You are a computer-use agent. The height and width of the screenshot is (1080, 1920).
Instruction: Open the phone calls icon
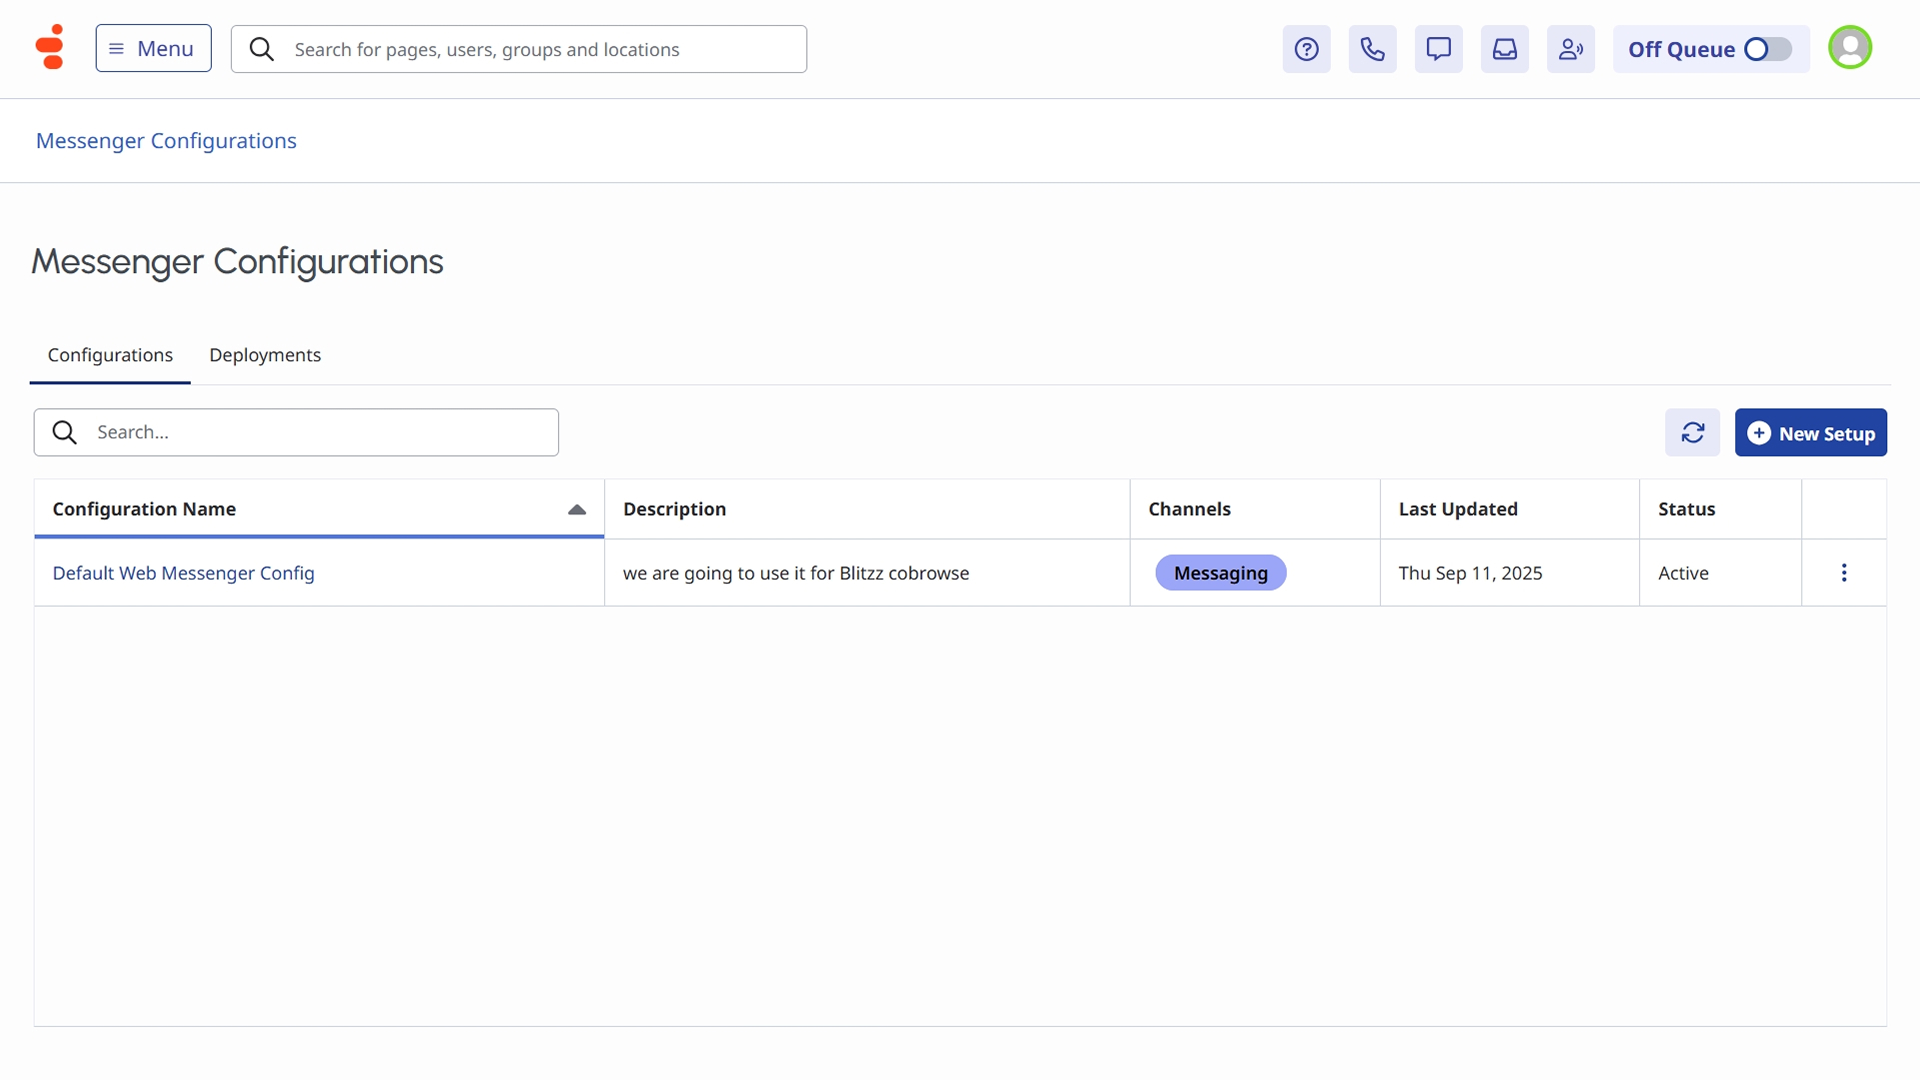tap(1372, 49)
